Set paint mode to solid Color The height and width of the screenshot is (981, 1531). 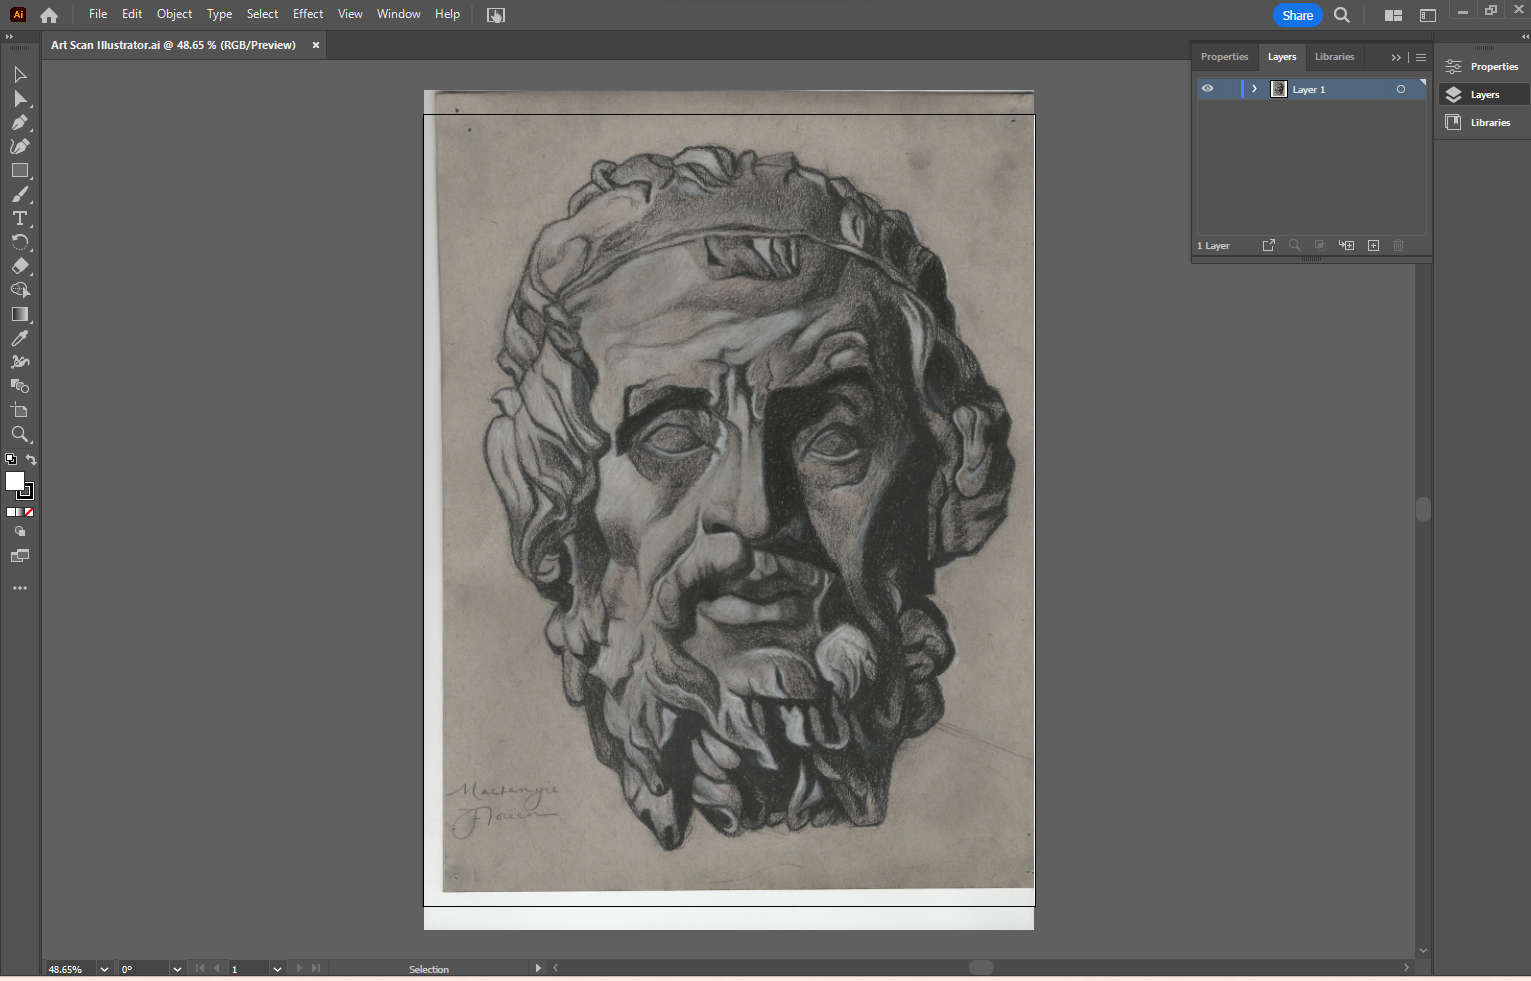[11, 512]
